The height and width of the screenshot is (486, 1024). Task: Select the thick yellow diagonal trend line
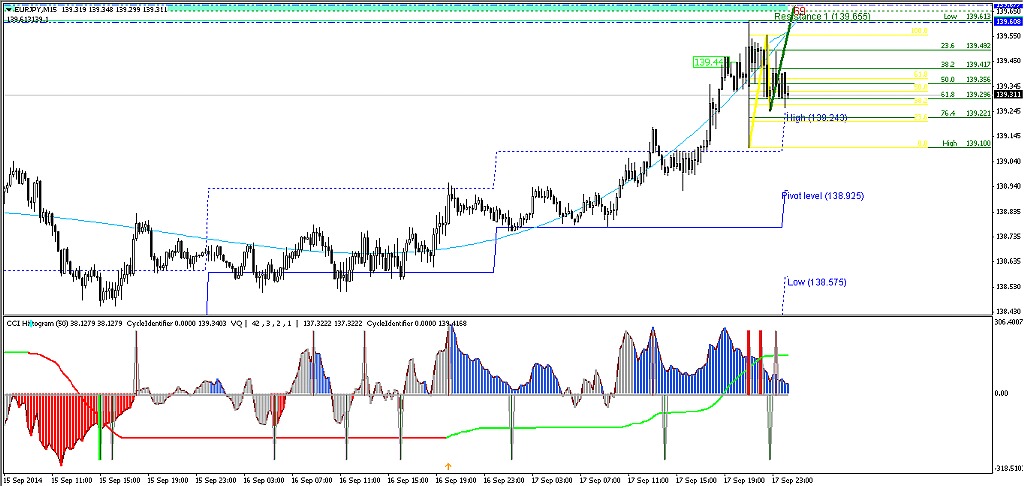click(758, 90)
